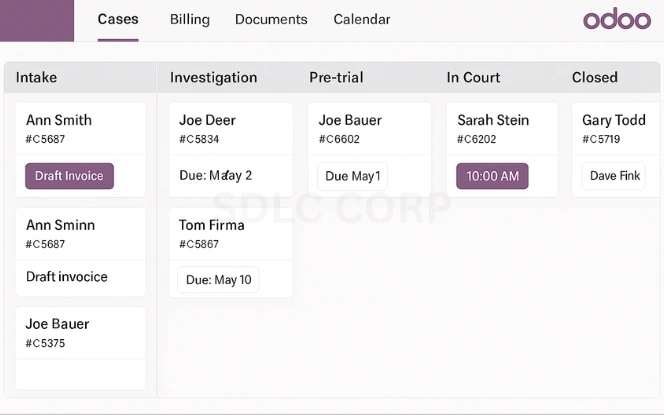Image resolution: width=664 pixels, height=415 pixels.
Task: Open the Sarah Stein case card
Action: click(x=502, y=149)
